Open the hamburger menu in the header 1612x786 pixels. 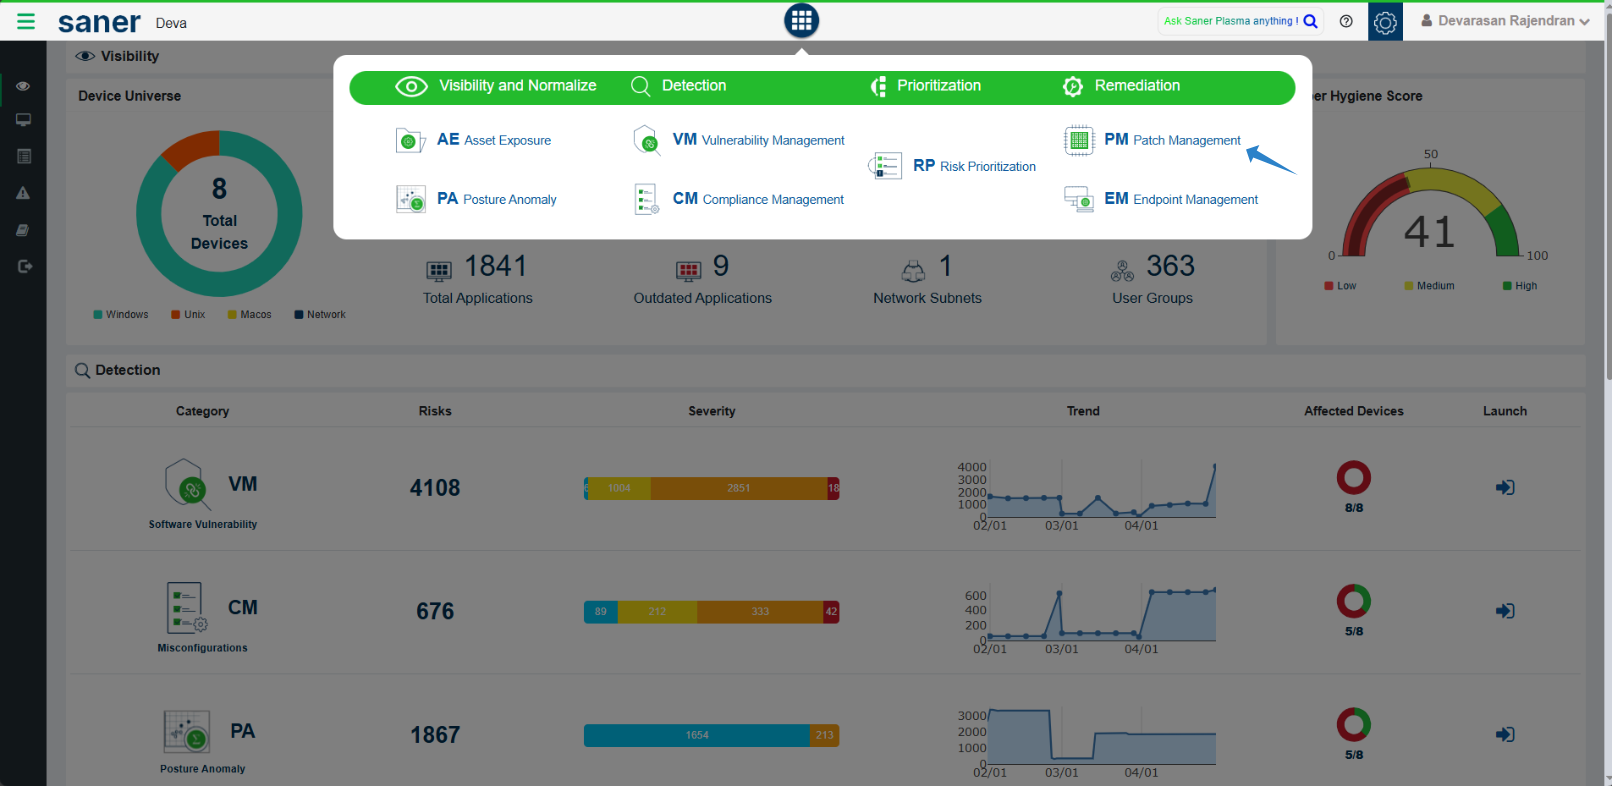26,21
